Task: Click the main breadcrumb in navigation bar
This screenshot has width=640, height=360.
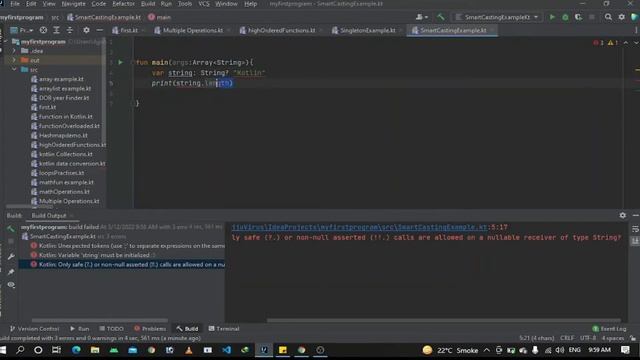Action: tap(159, 17)
